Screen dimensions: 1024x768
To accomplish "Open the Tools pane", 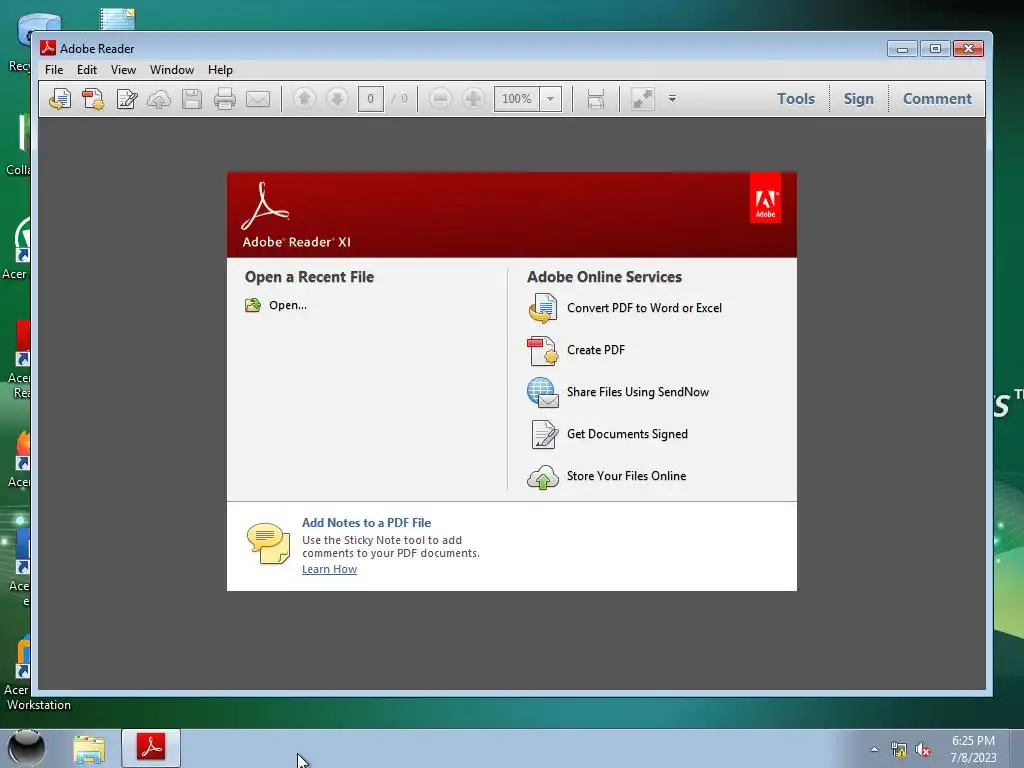I will coord(795,99).
